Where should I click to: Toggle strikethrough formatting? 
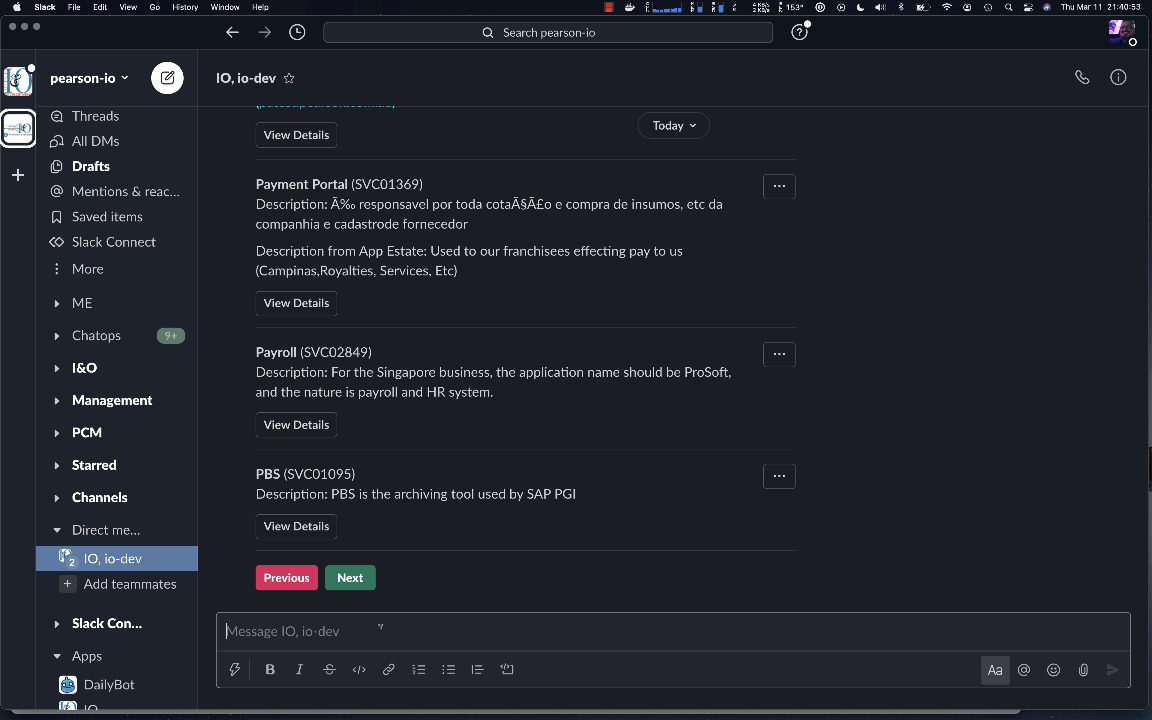(x=329, y=669)
